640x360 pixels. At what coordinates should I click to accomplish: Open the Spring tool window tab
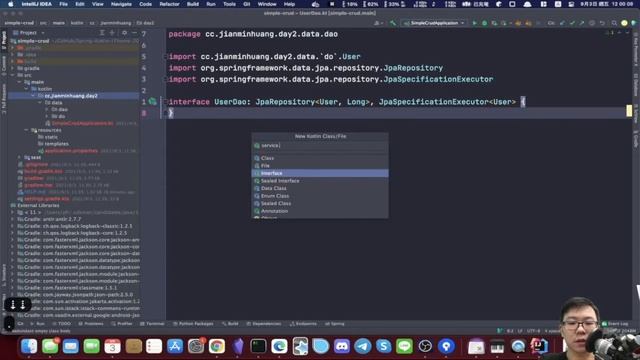[335, 324]
